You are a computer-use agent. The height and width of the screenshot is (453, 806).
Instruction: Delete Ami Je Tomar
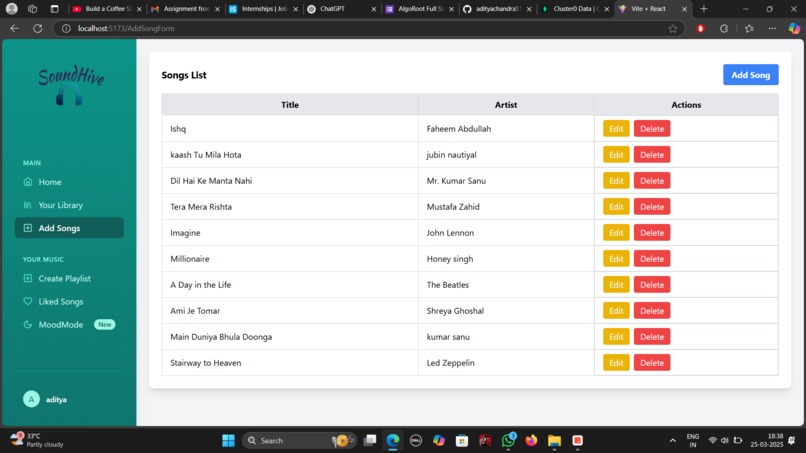[652, 311]
